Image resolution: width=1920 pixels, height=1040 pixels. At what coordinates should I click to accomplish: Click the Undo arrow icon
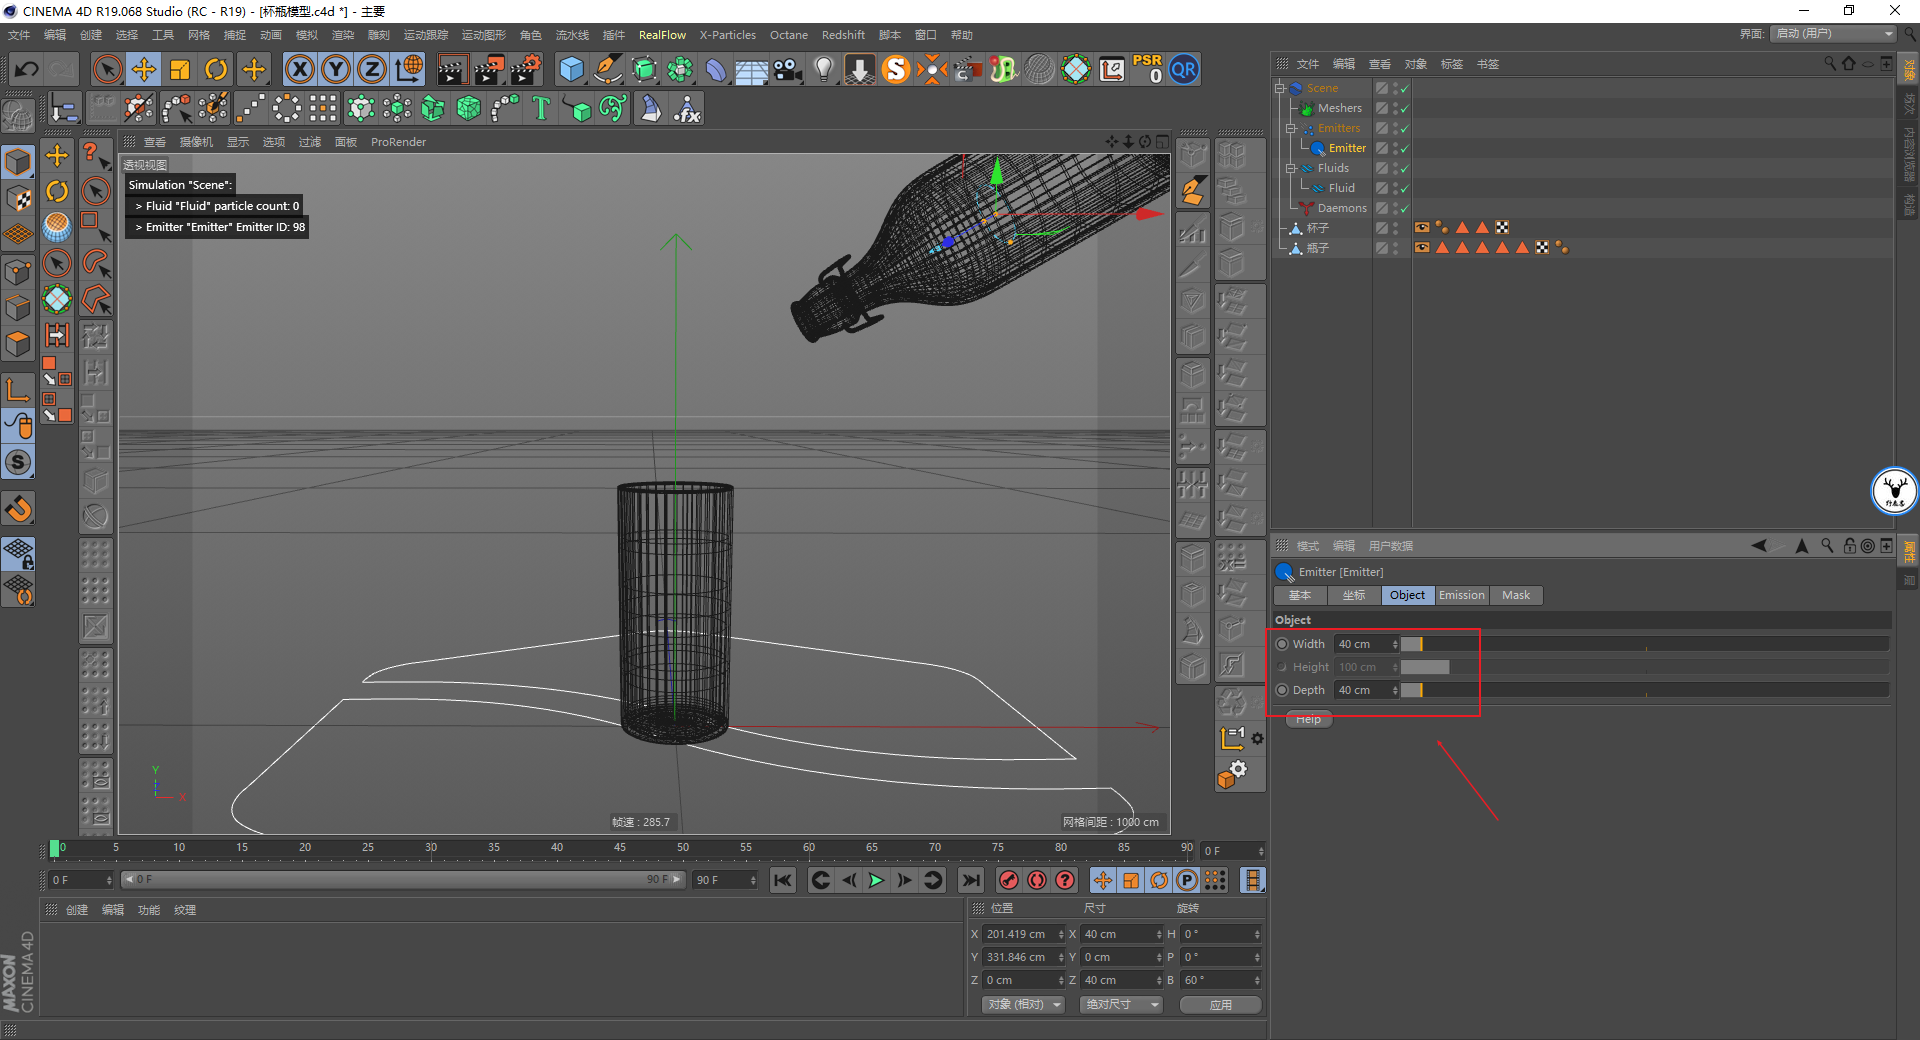coord(27,70)
